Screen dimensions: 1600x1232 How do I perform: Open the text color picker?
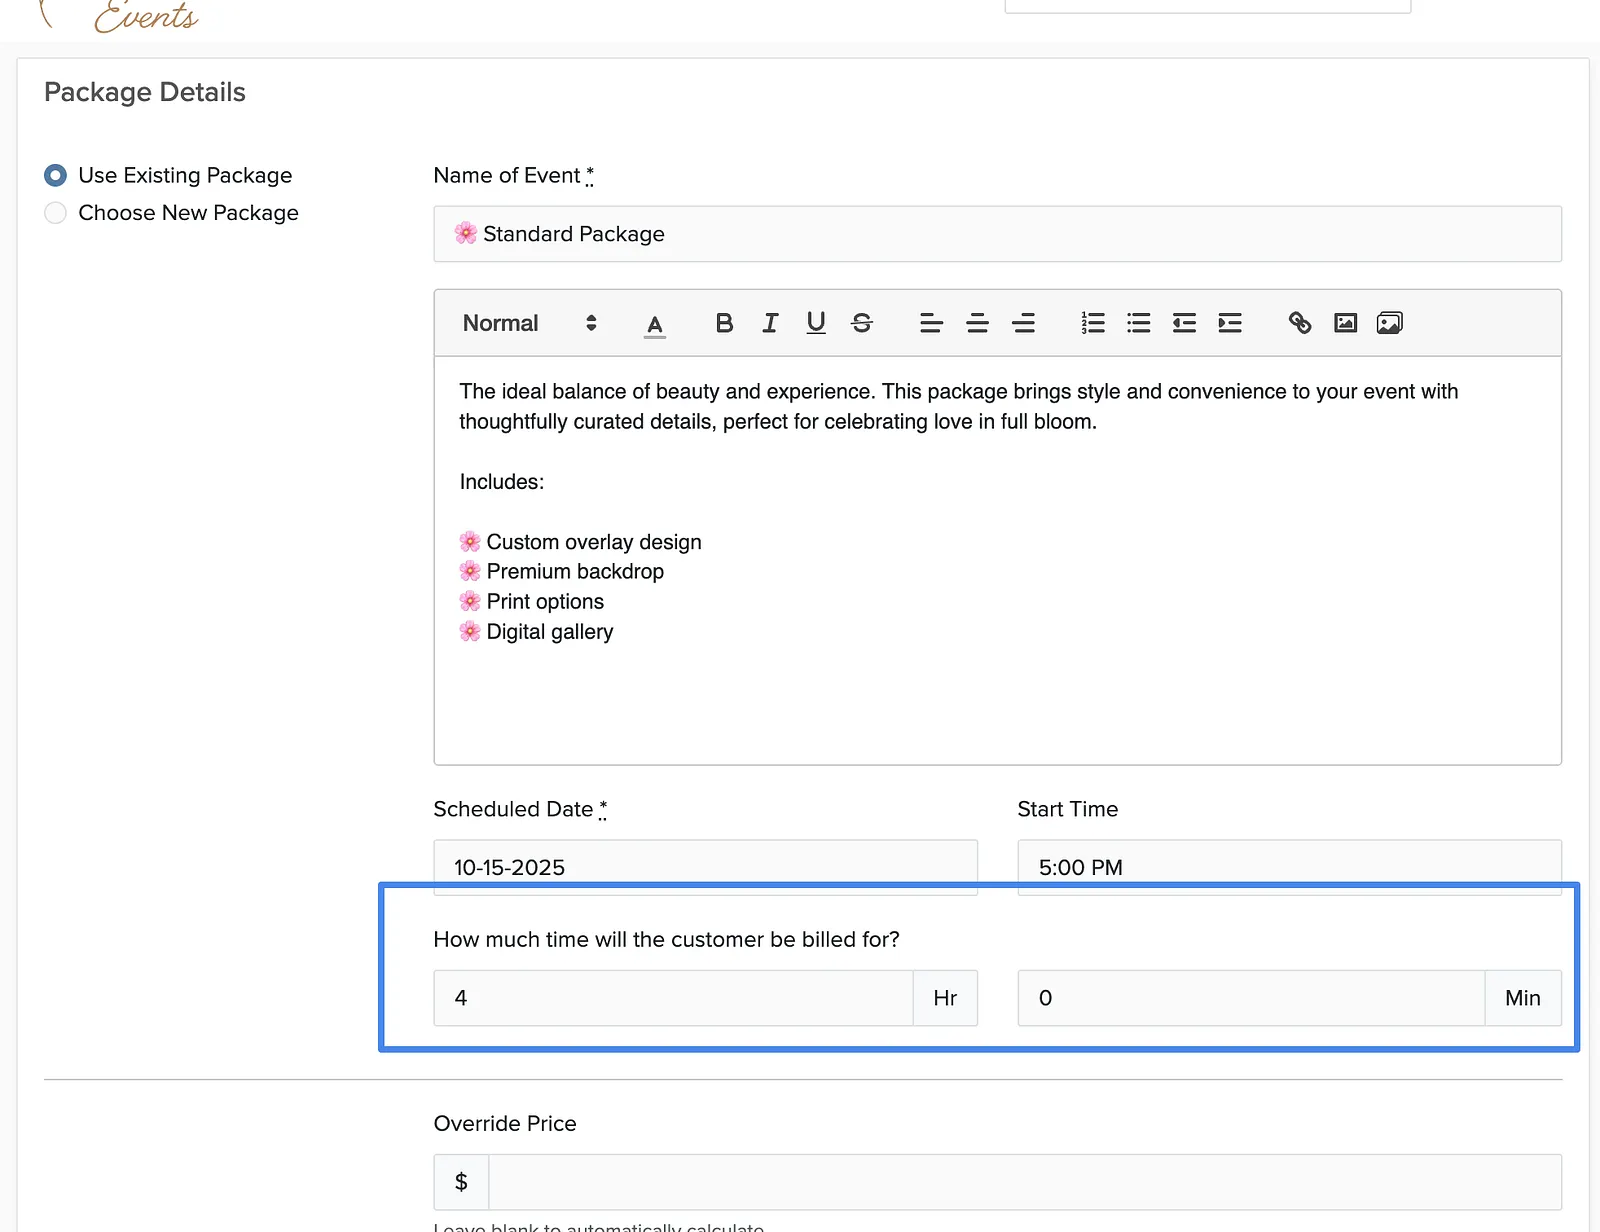pyautogui.click(x=655, y=324)
